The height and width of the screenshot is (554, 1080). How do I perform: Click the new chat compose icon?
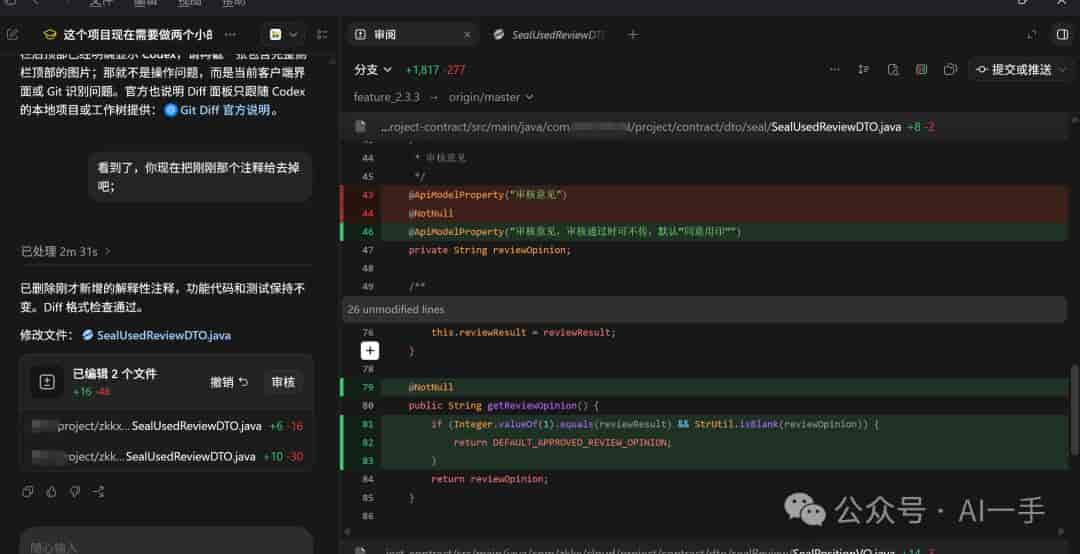(x=12, y=34)
